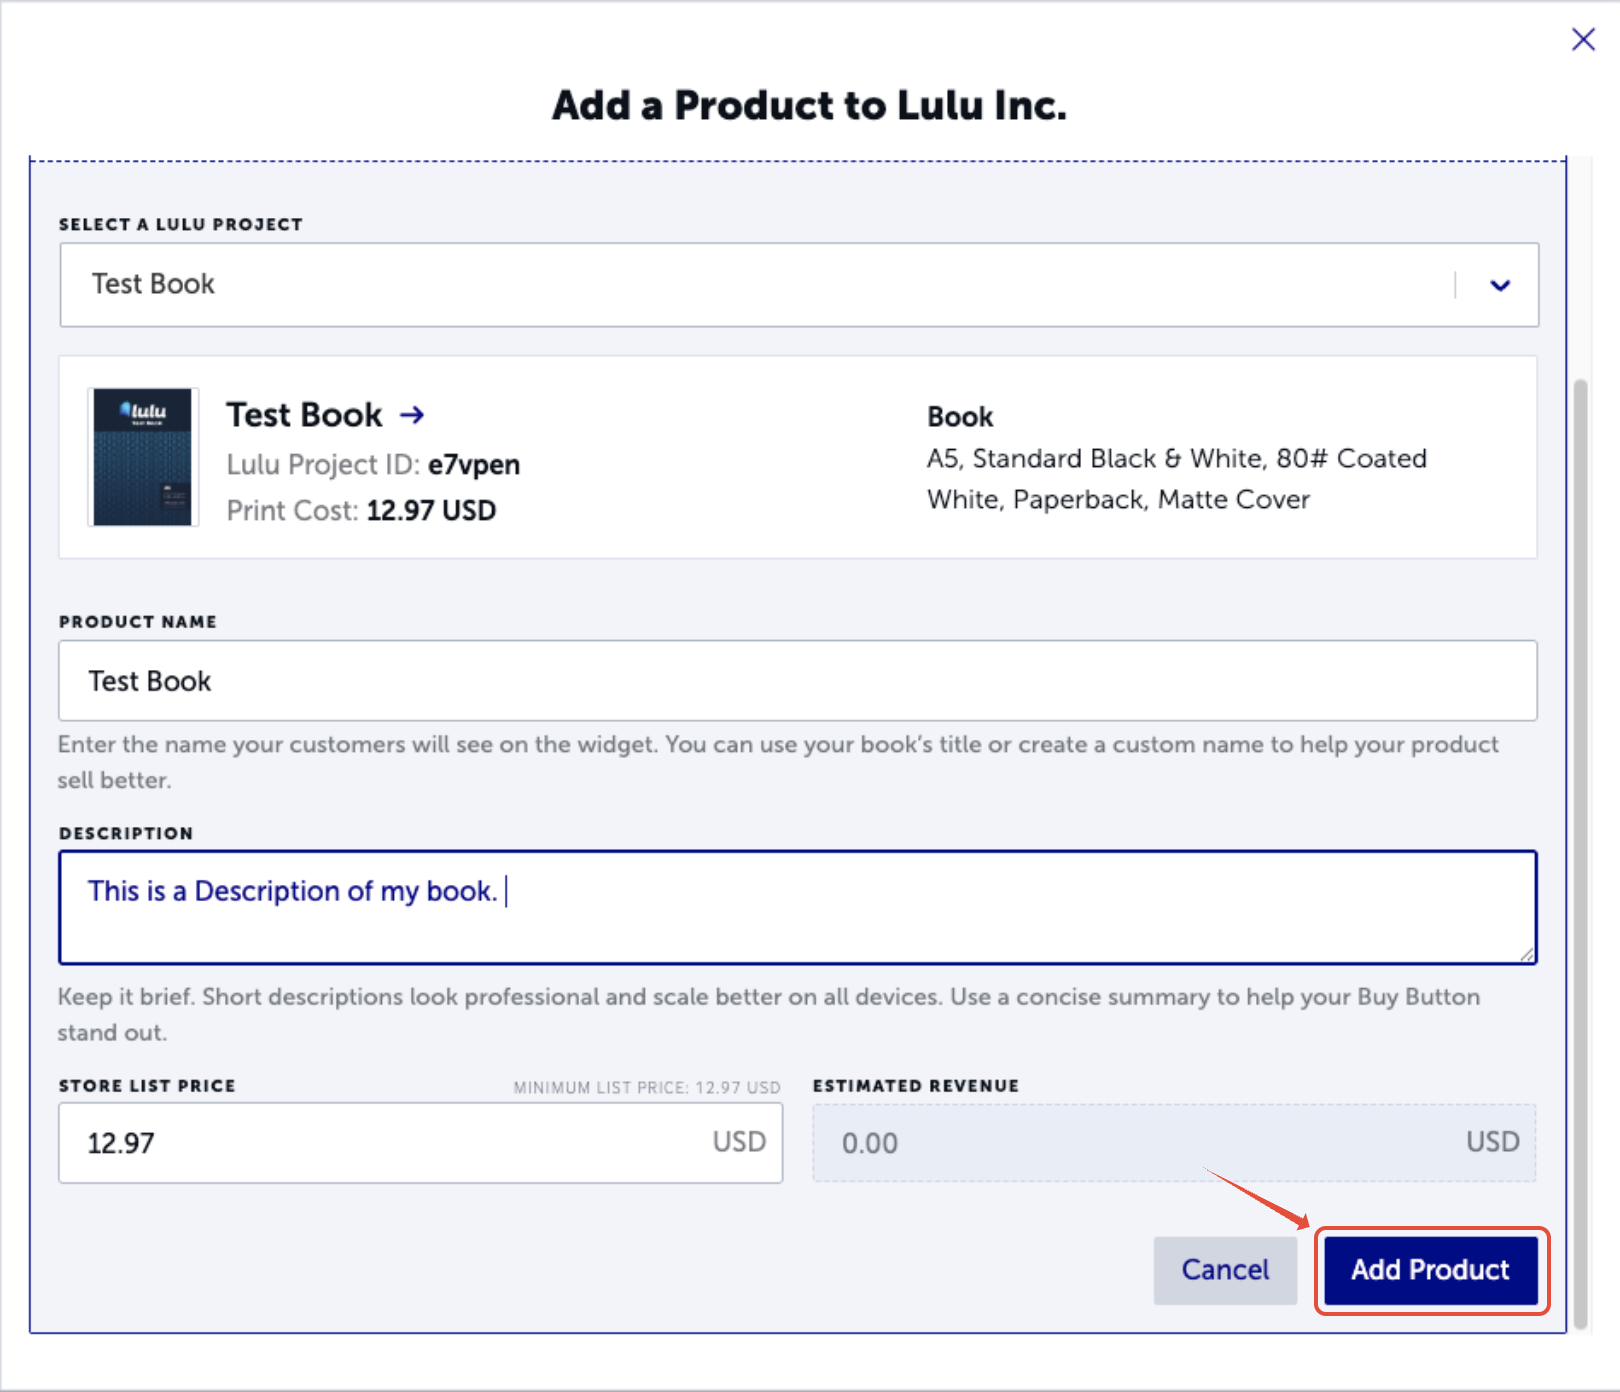Click the Add Product button
Image resolution: width=1620 pixels, height=1392 pixels.
(1431, 1270)
